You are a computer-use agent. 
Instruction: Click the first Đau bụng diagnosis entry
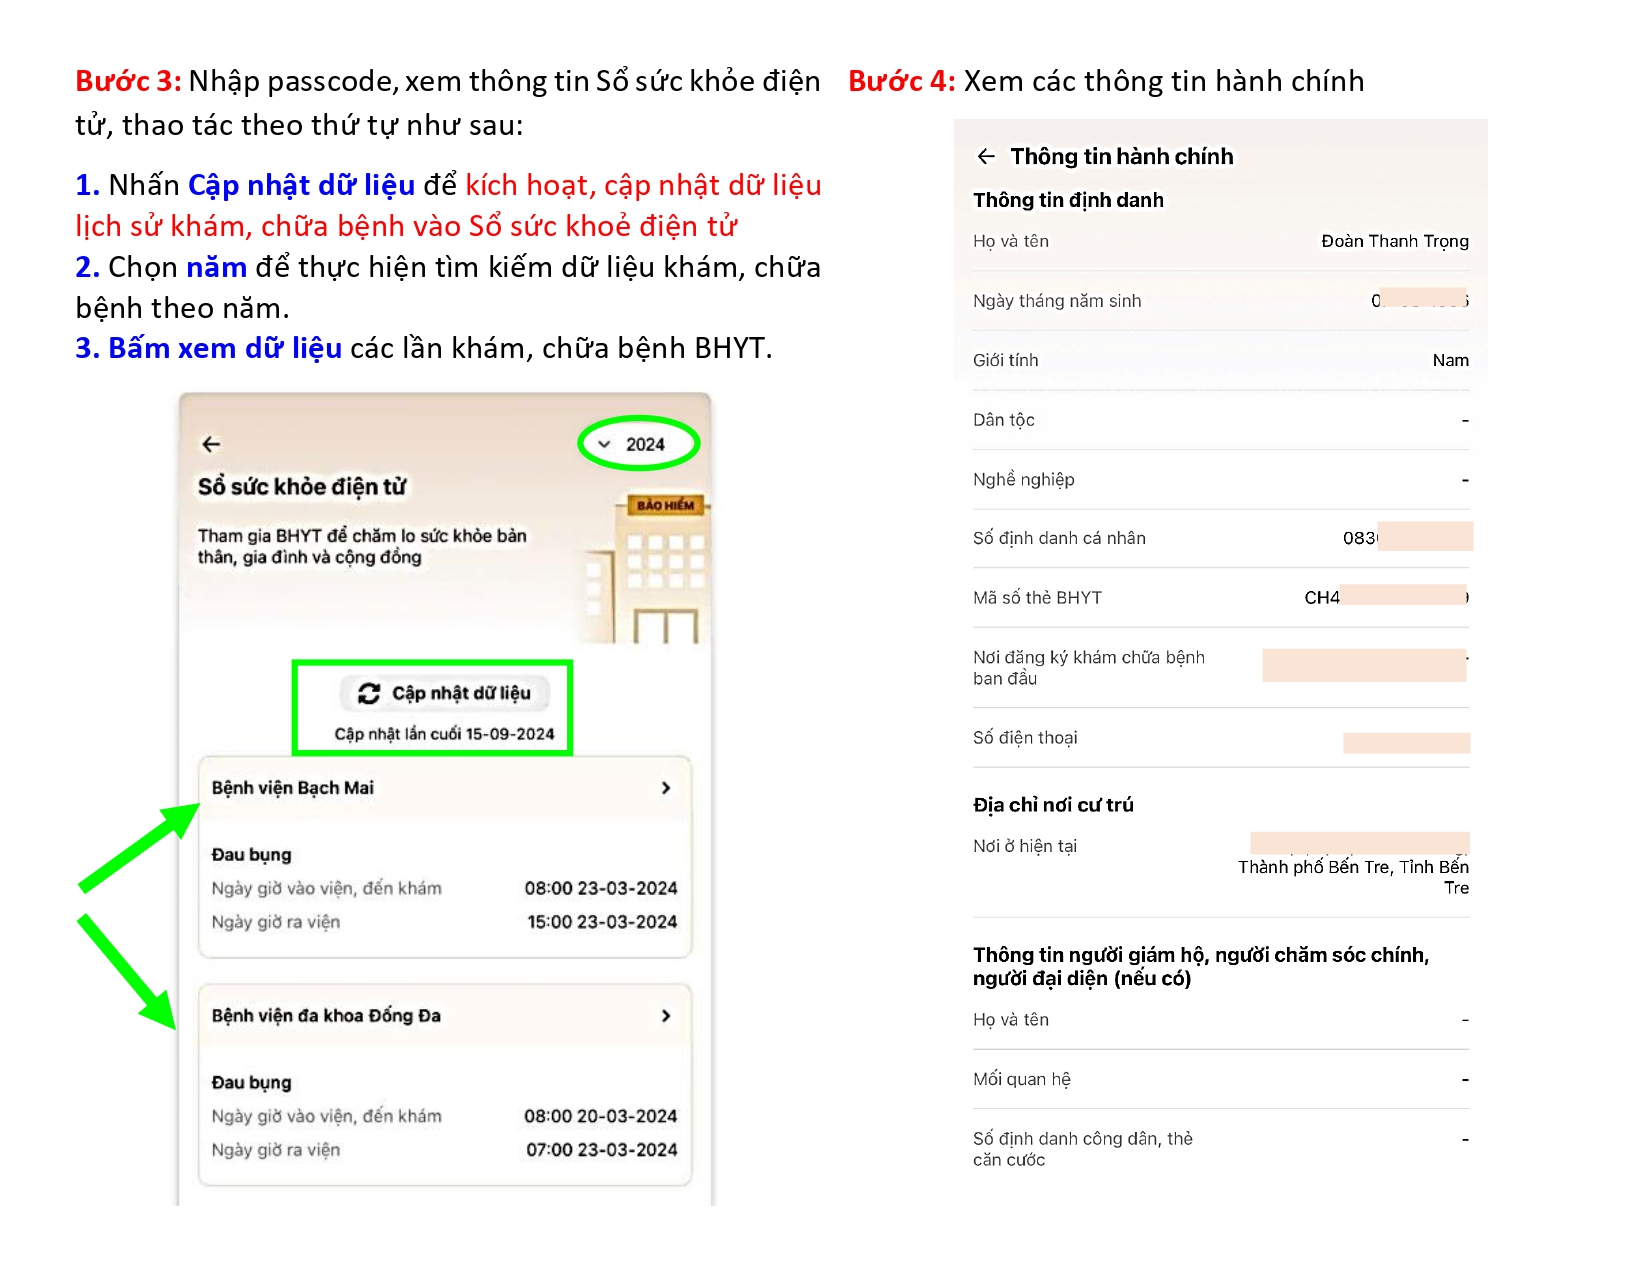tap(252, 855)
